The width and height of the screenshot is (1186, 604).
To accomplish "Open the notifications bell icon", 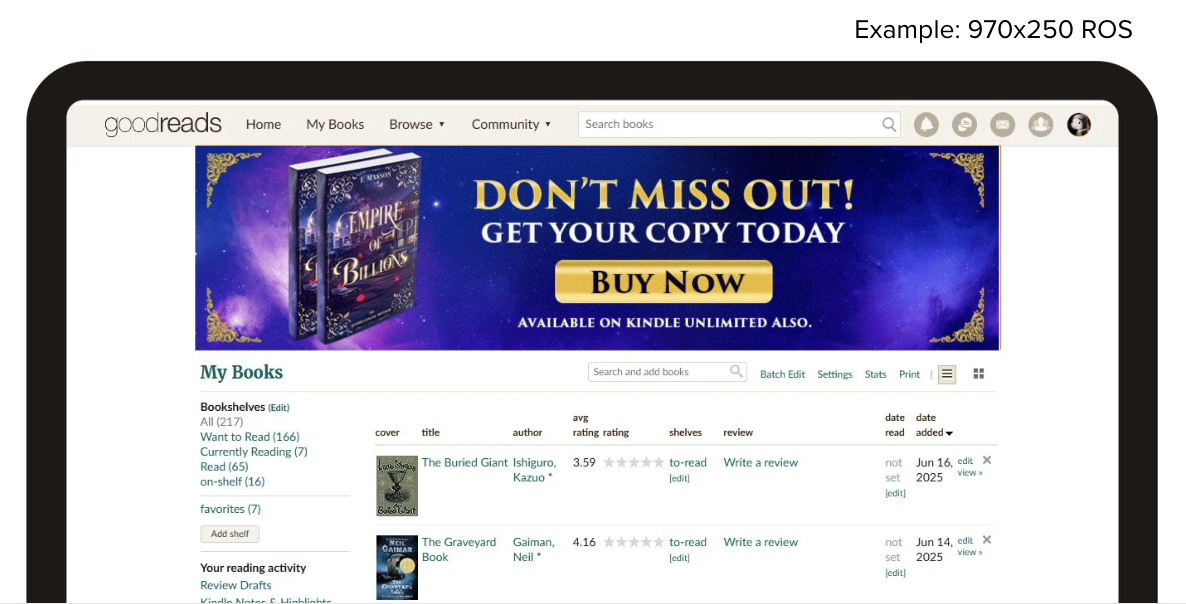I will click(x=927, y=125).
